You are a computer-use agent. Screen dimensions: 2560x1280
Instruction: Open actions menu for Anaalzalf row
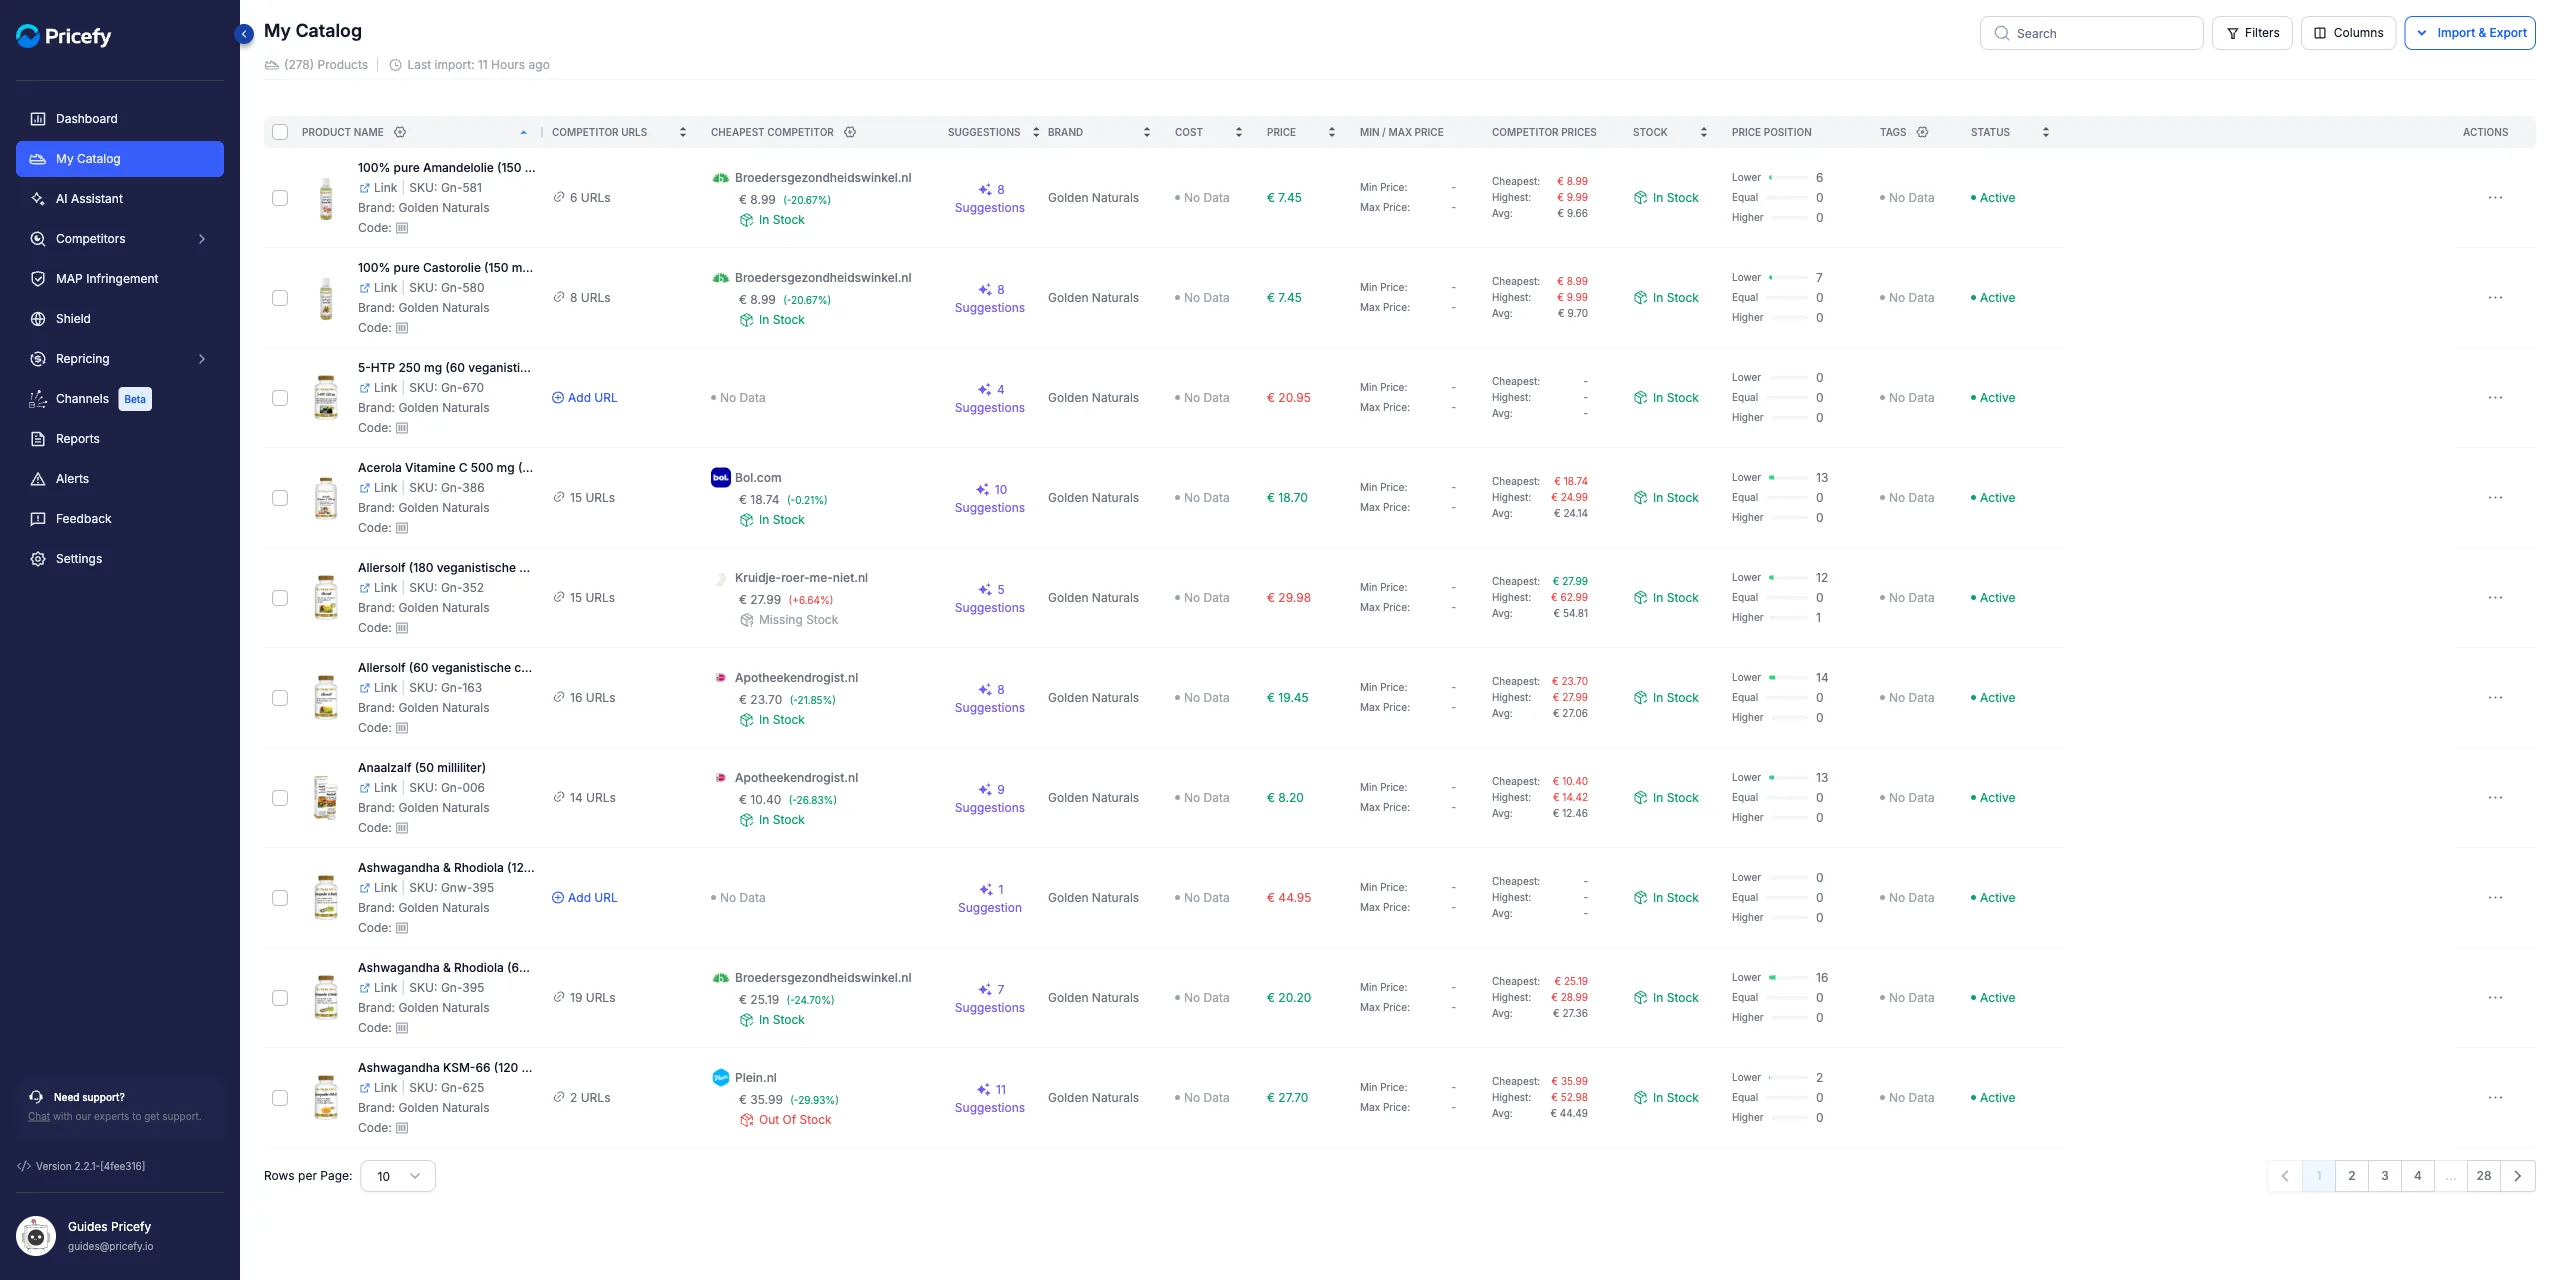2495,798
